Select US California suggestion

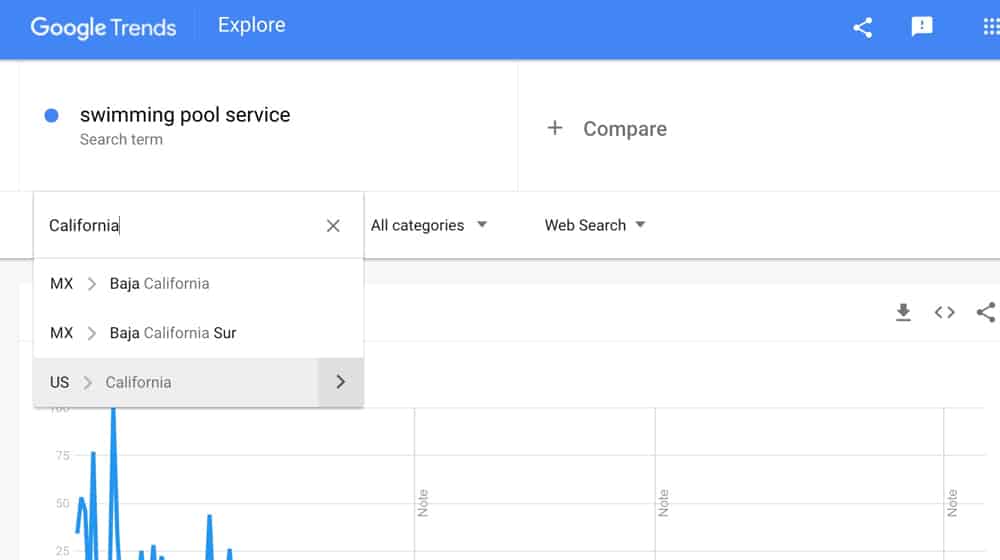click(x=176, y=382)
